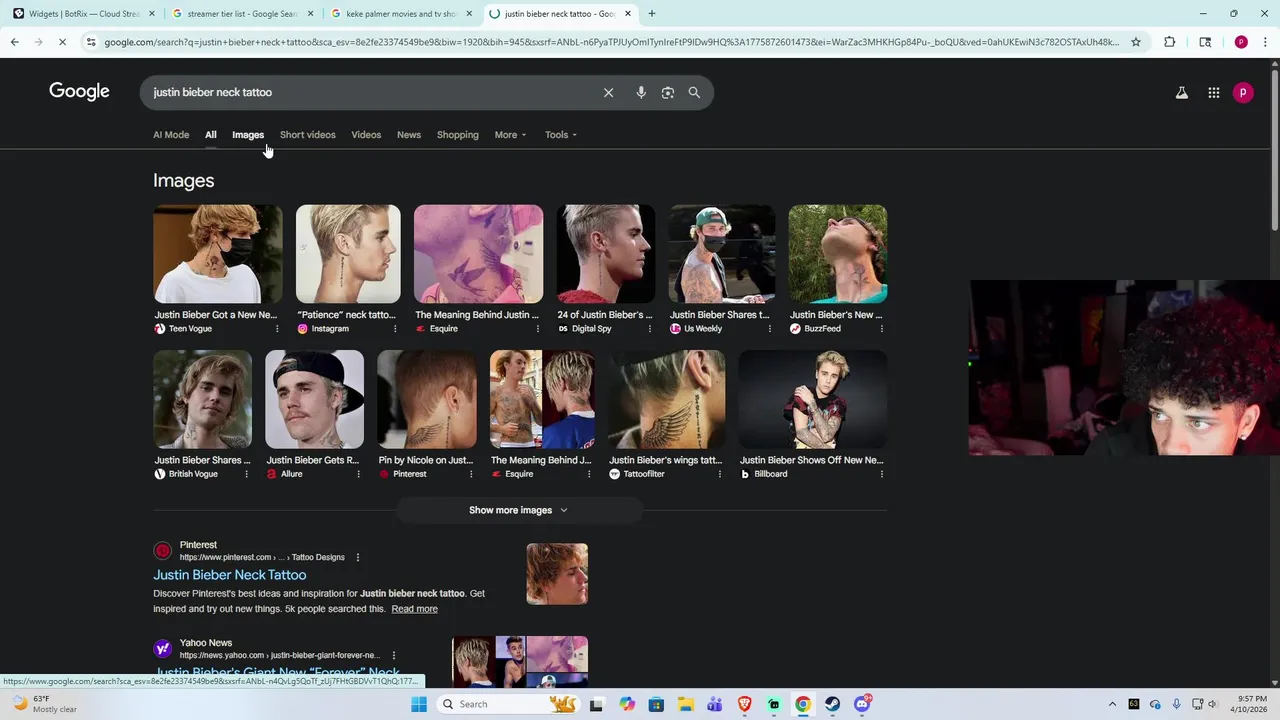Image resolution: width=1280 pixels, height=720 pixels.
Task: Expand Show more images
Action: click(x=518, y=510)
